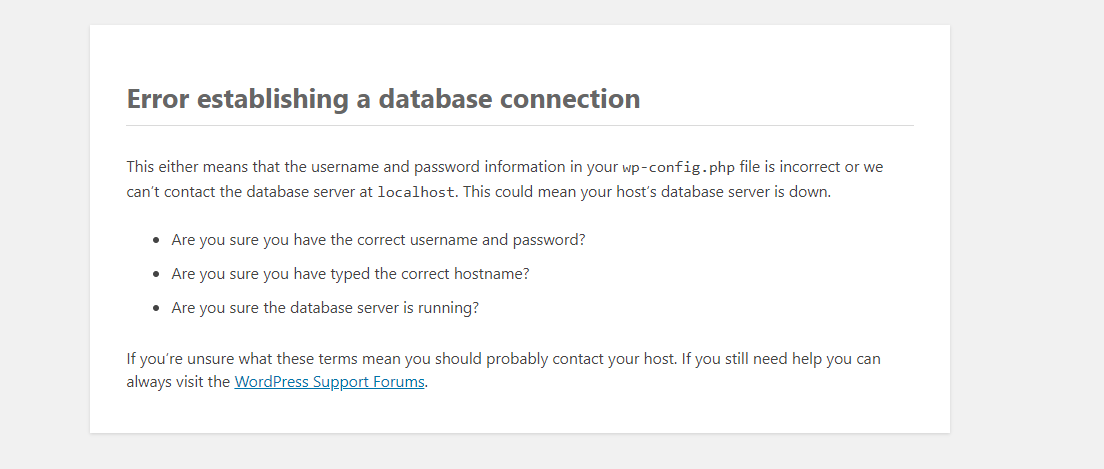Click the typed the correct hostname question
This screenshot has width=1104, height=469.
pos(350,274)
